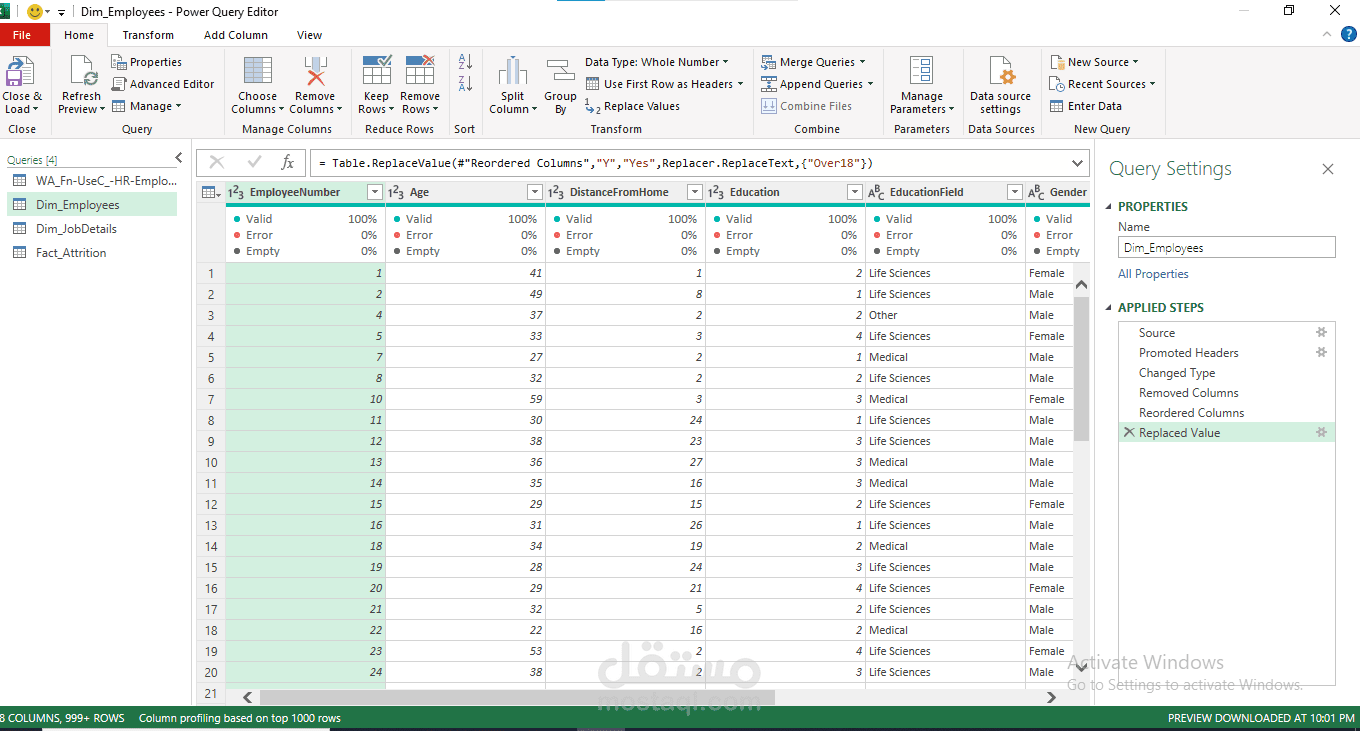
Task: Sort ascending with the A-Z icon
Action: pyautogui.click(x=465, y=63)
